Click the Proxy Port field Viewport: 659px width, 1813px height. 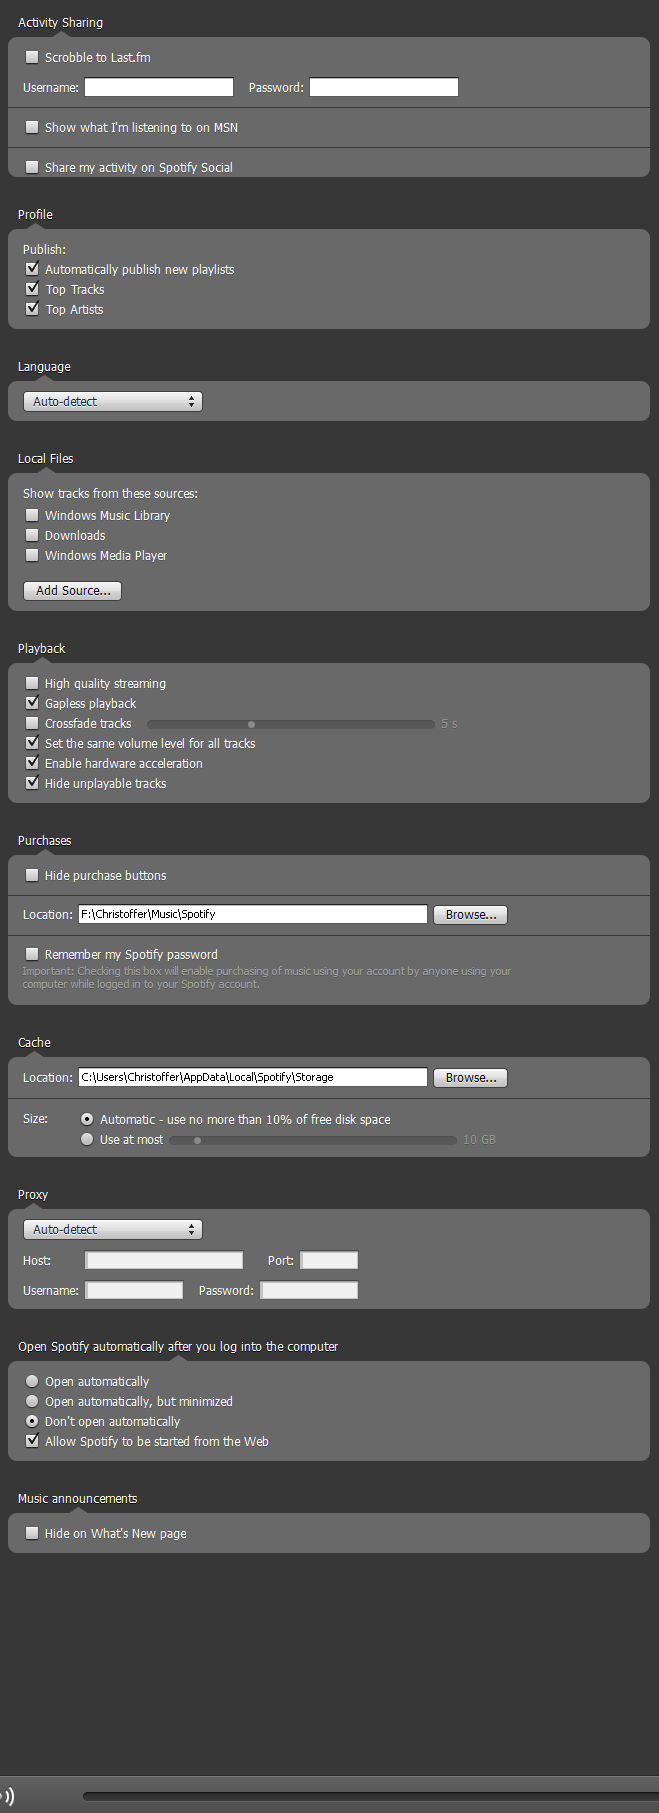(329, 1260)
